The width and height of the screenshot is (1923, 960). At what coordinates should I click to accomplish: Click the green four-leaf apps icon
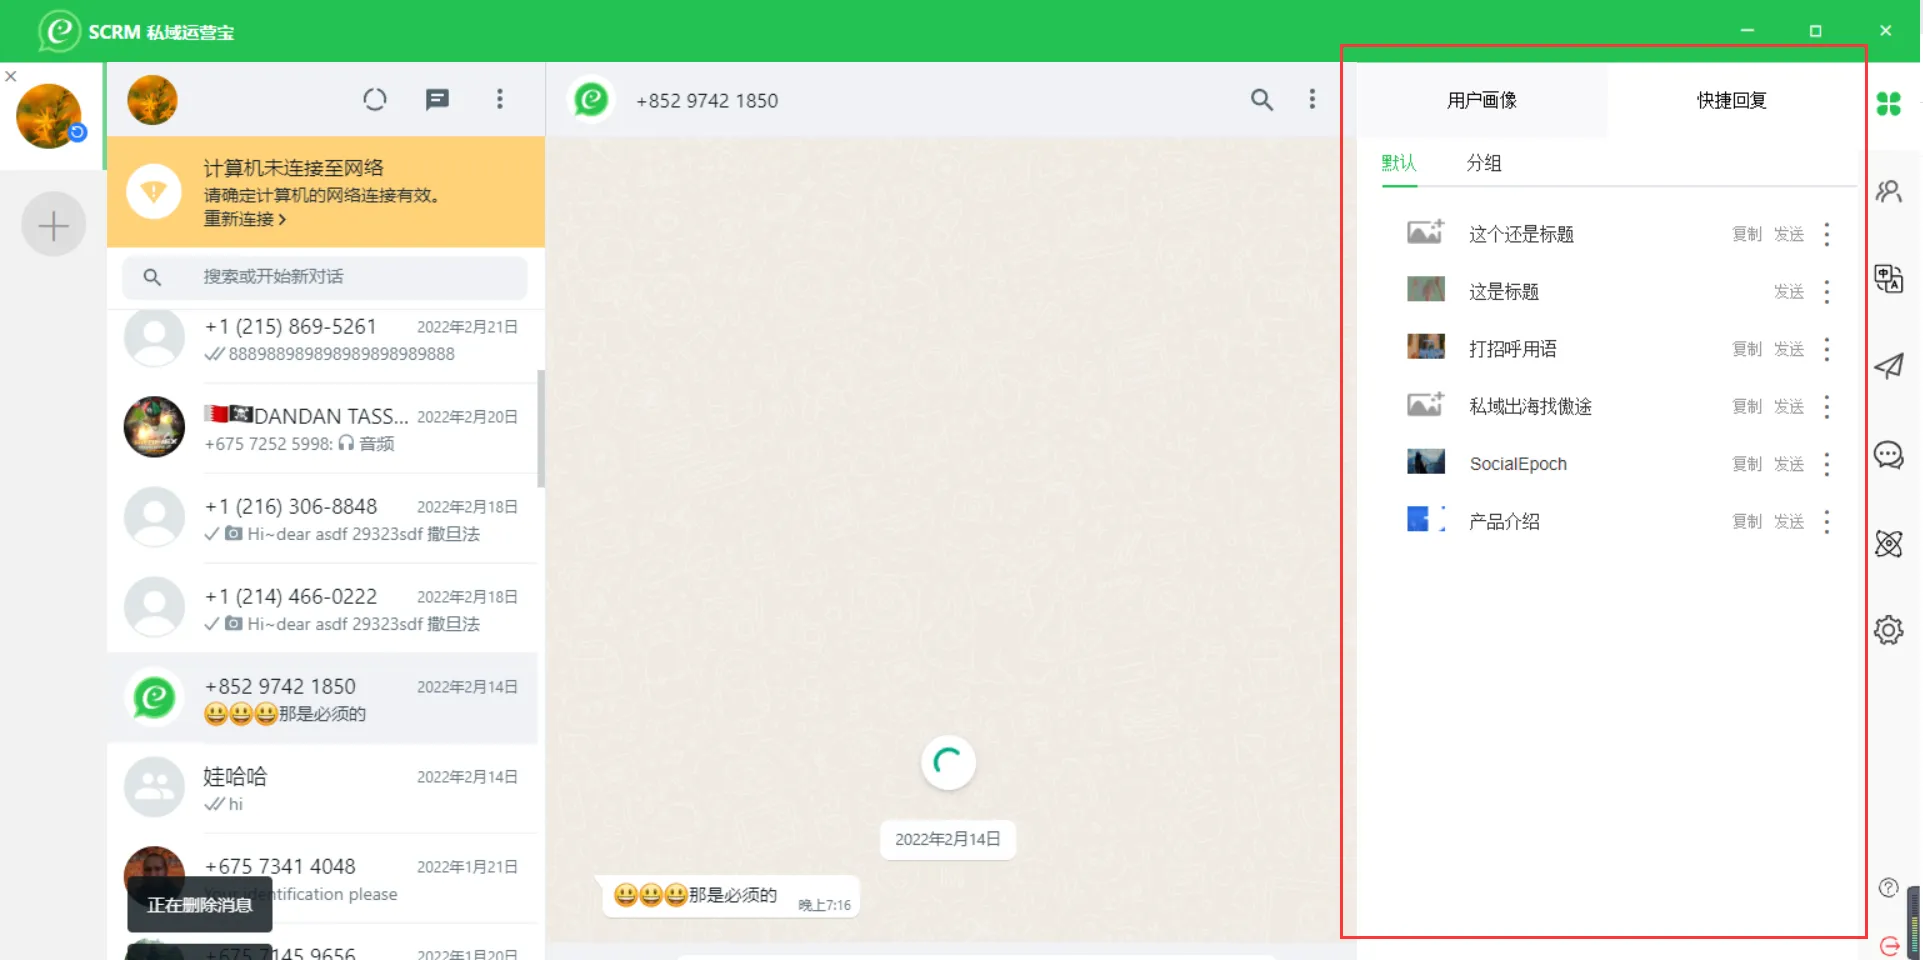[x=1888, y=103]
